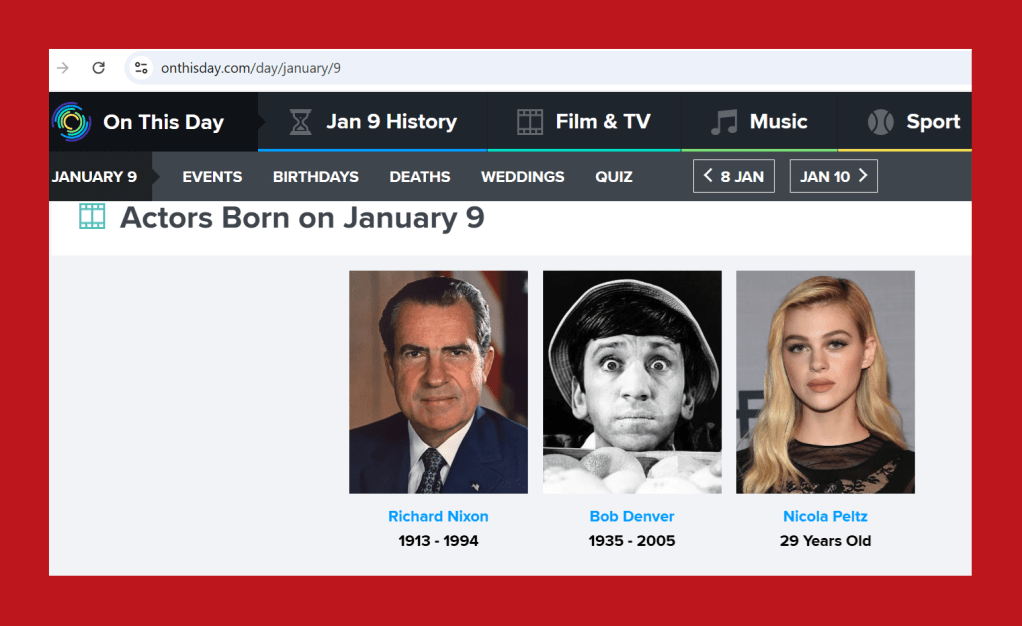The width and height of the screenshot is (1022, 626).
Task: Select the film reel icon in Film & TV
Action: tap(530, 122)
